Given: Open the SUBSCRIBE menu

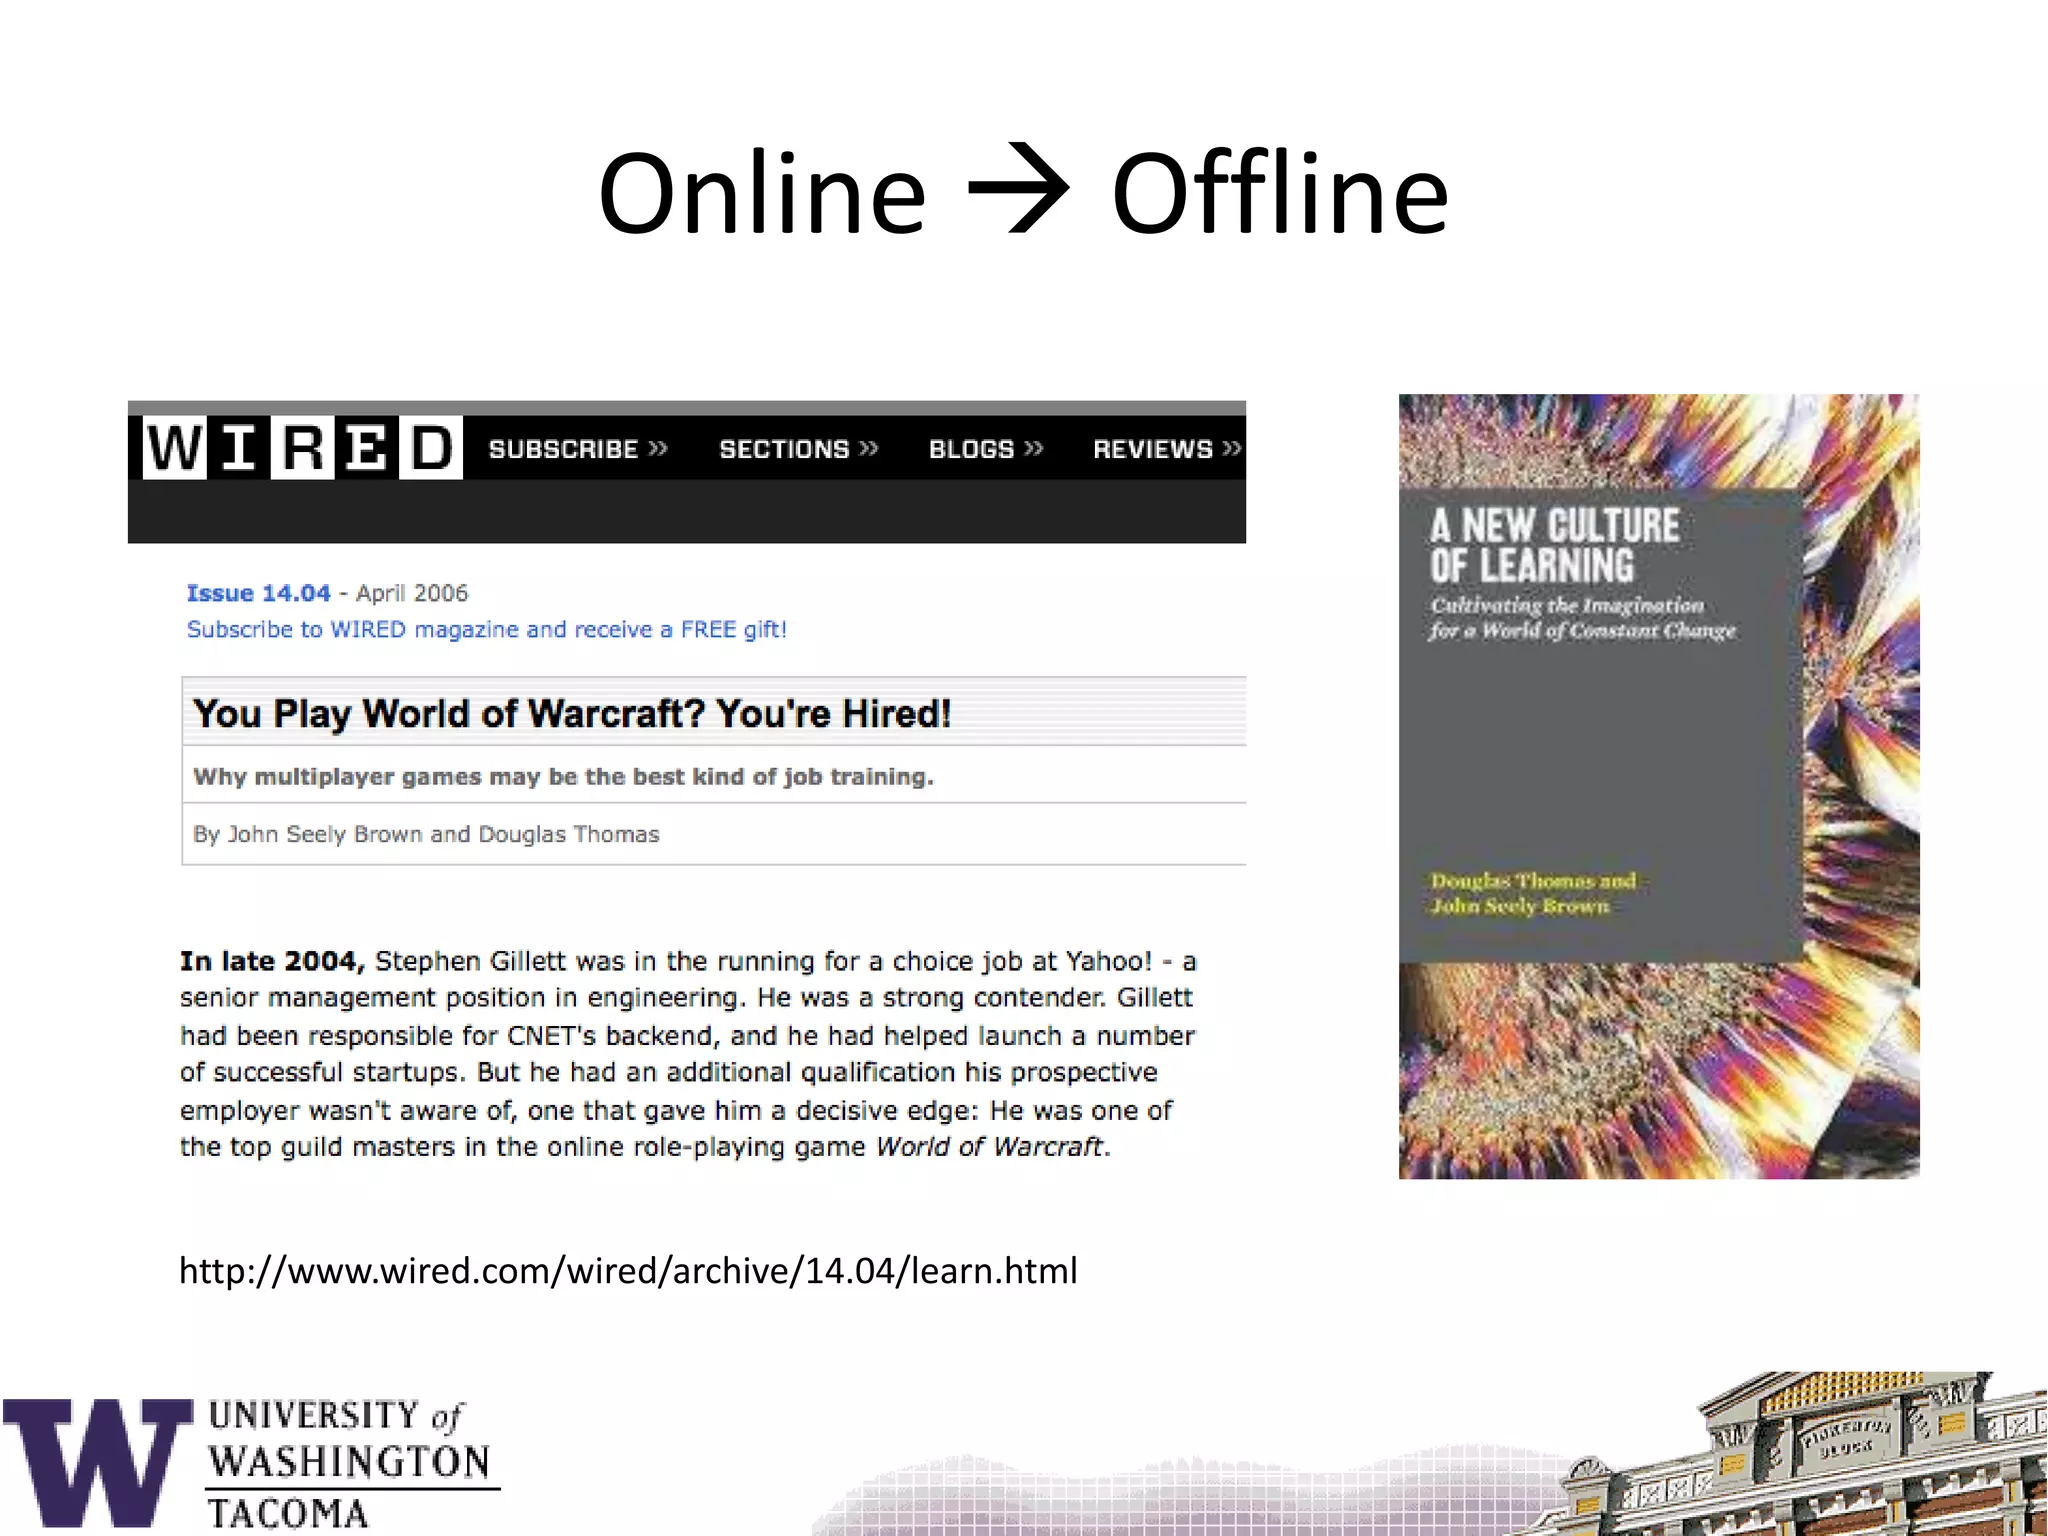Looking at the screenshot, I should pos(578,449).
